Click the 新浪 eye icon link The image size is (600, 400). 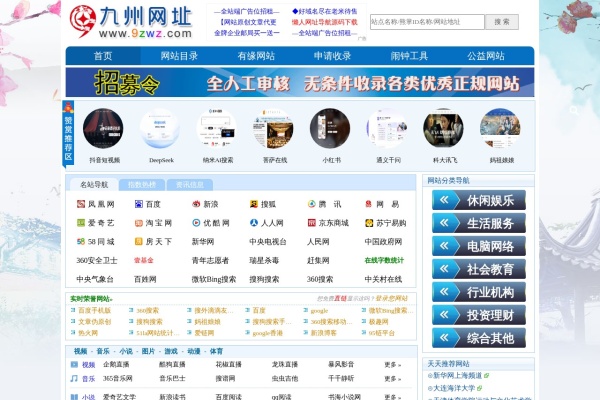click(x=196, y=204)
